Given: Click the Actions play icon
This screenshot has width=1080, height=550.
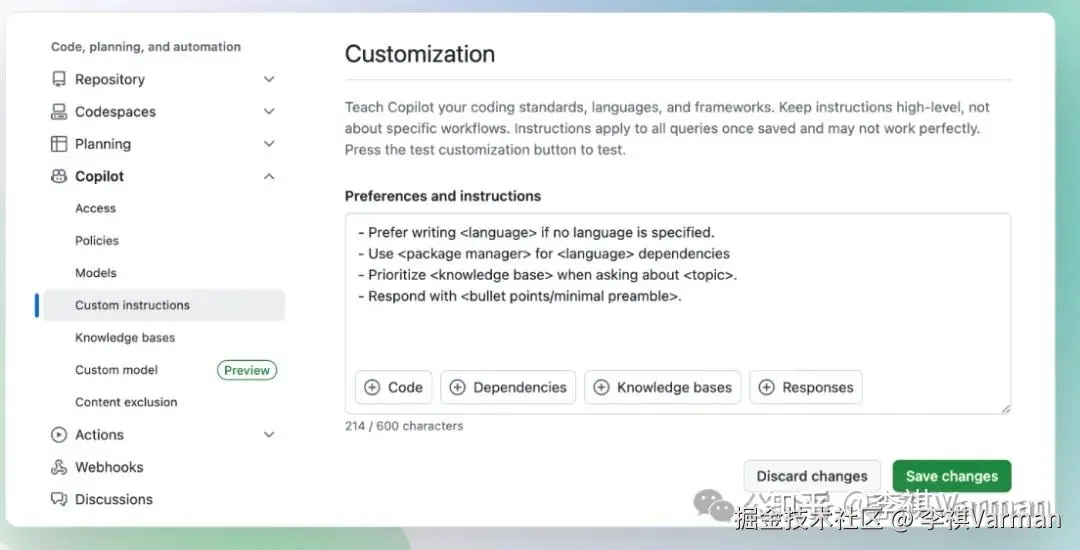Looking at the screenshot, I should coord(59,434).
